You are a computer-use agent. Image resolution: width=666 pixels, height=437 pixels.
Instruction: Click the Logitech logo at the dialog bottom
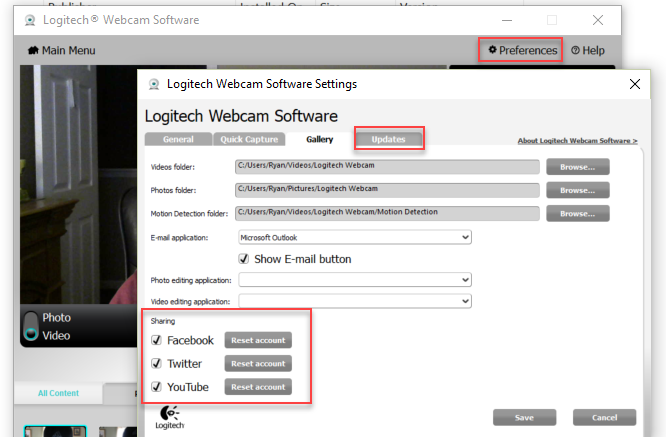(x=169, y=417)
